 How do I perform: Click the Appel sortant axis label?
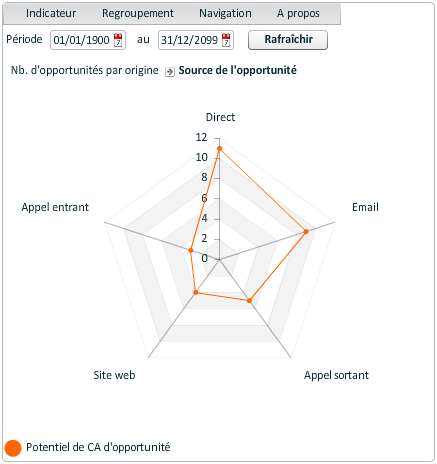[x=336, y=375]
